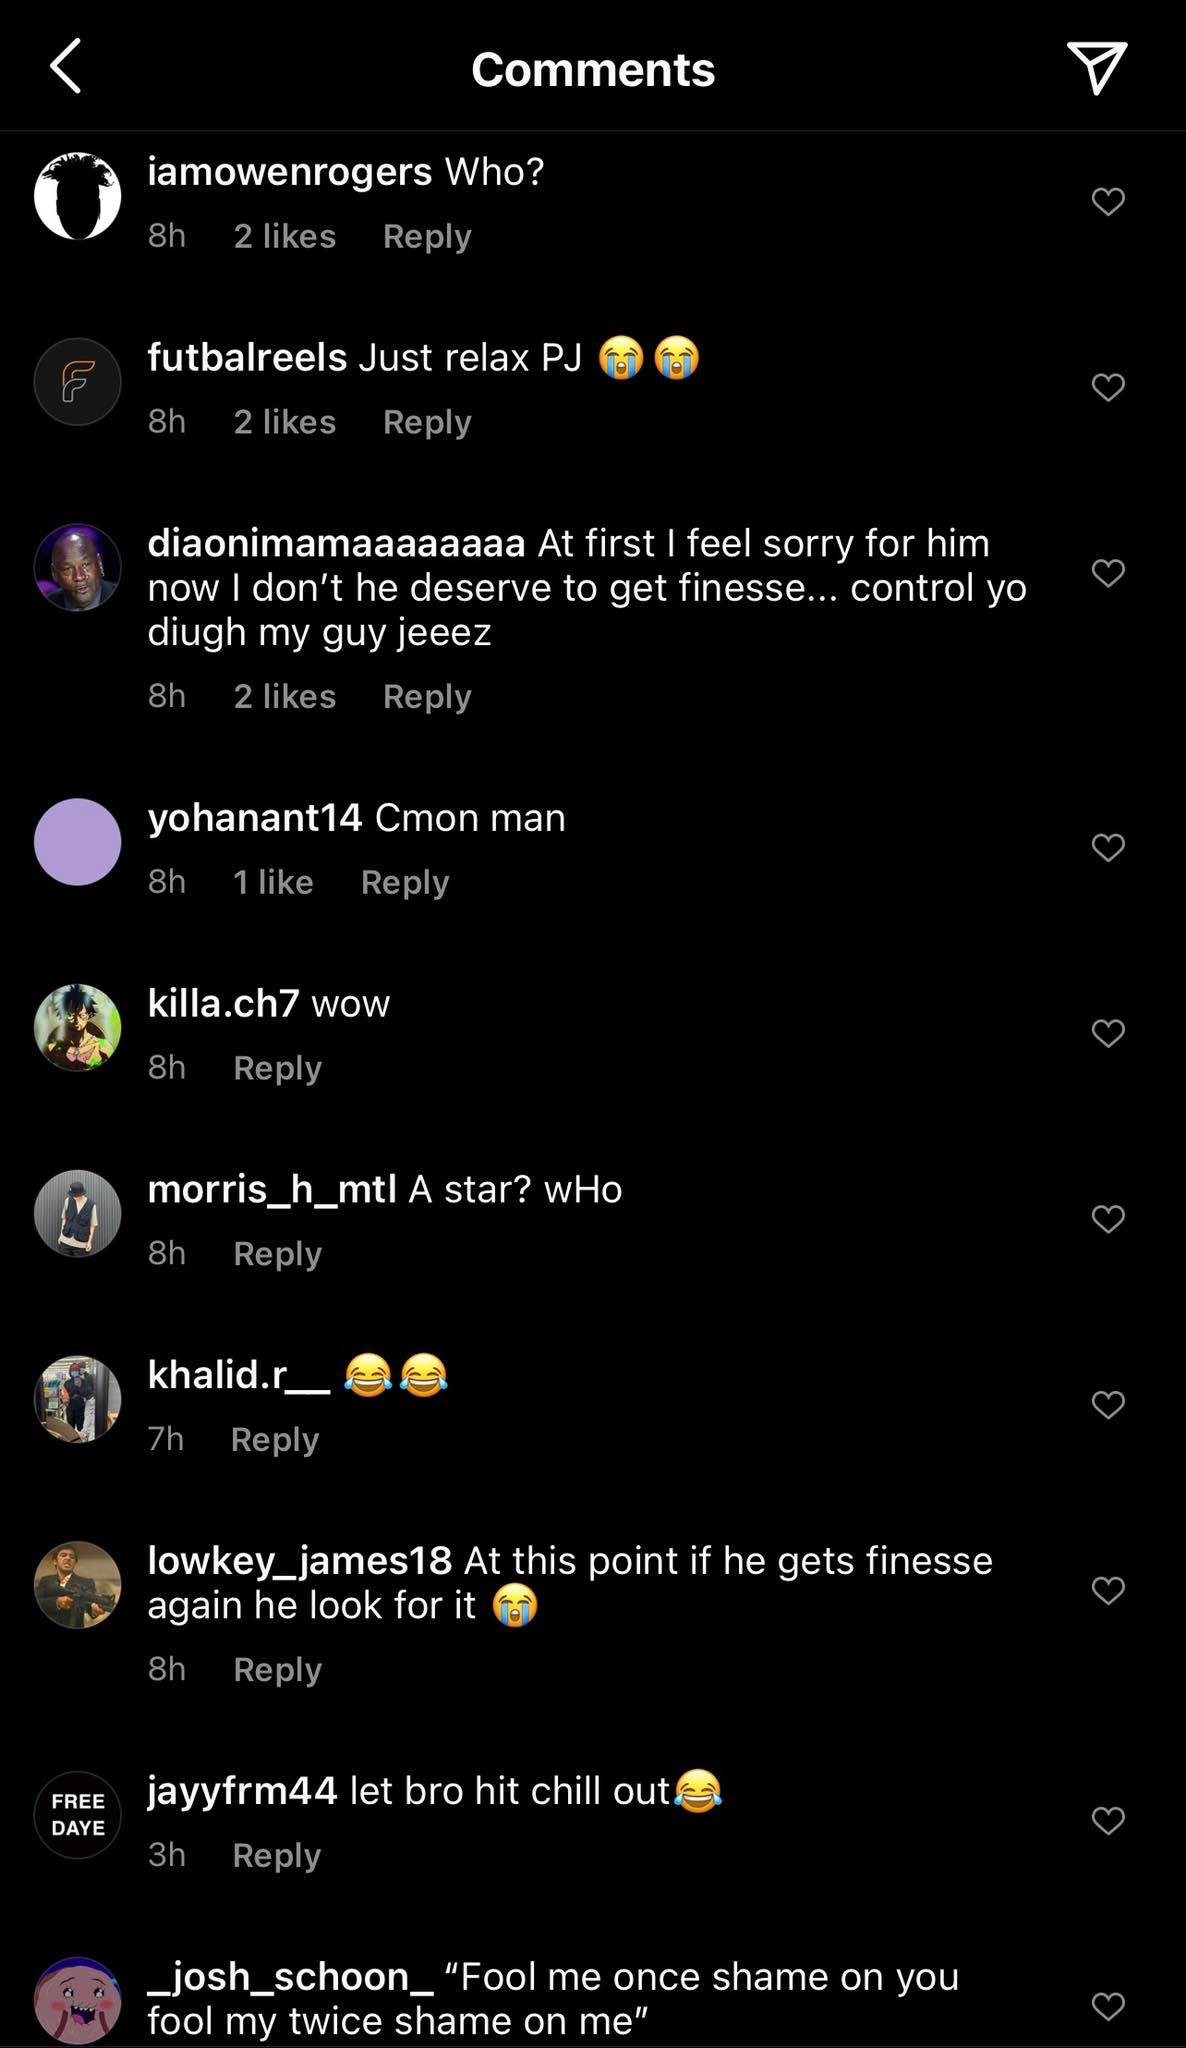The height and width of the screenshot is (2048, 1186).
Task: Heart killa.ch7's "wow" comment
Action: [x=1108, y=1033]
